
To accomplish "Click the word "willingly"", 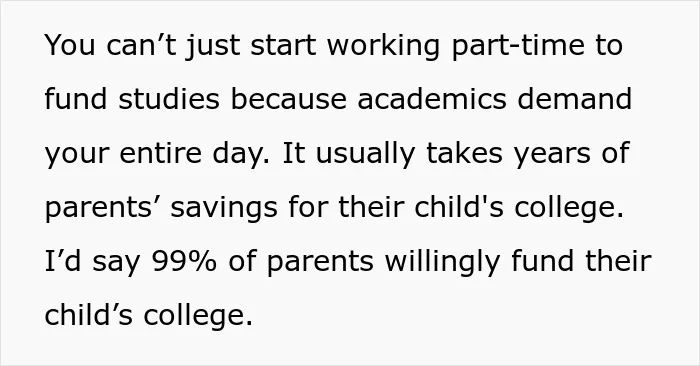I will pos(442,262).
